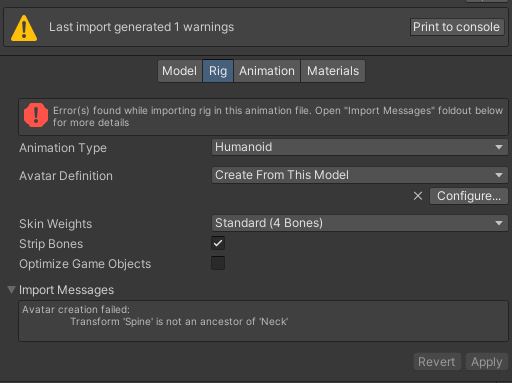
Task: Click the Revert button
Action: [437, 362]
